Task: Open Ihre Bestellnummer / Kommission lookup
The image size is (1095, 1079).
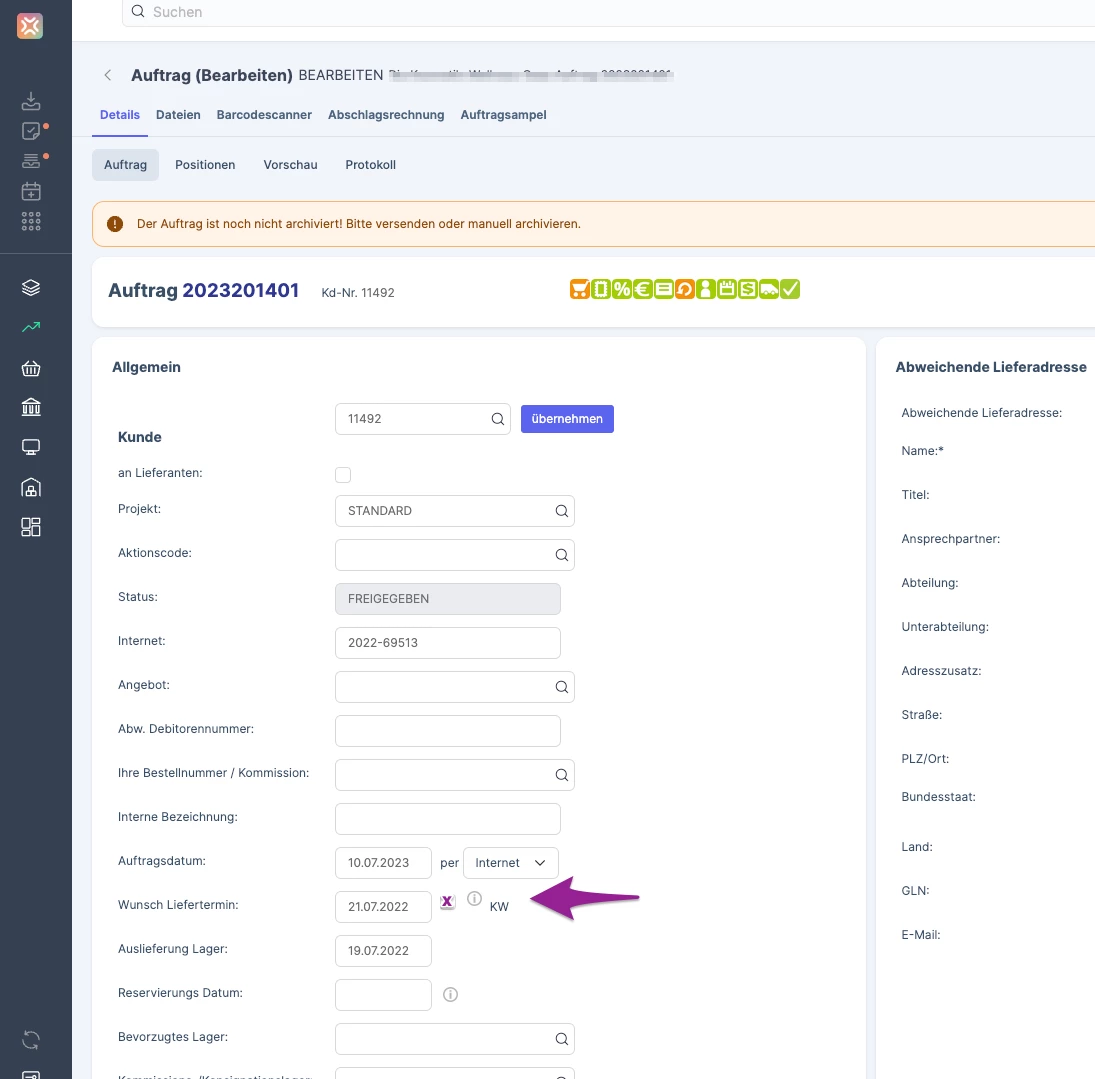Action: (561, 775)
